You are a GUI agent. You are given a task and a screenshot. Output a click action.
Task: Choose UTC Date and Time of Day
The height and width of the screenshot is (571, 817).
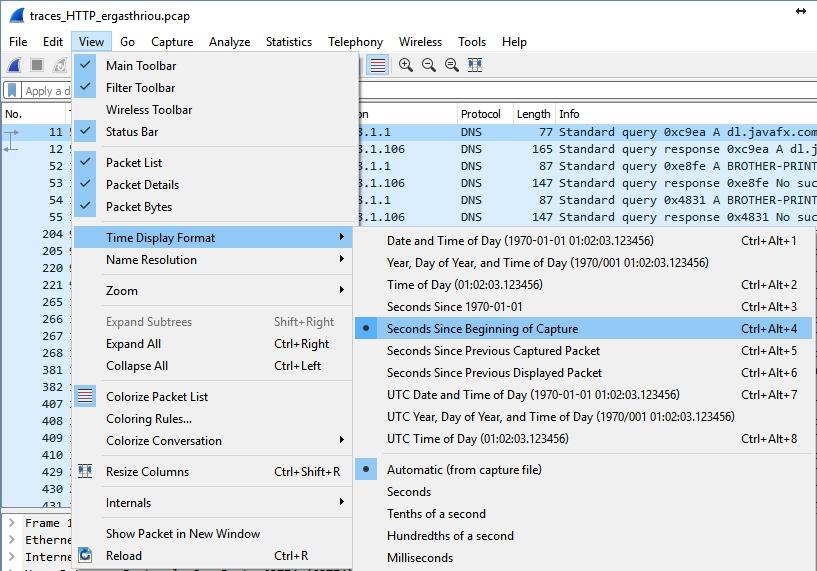pyautogui.click(x=583, y=395)
